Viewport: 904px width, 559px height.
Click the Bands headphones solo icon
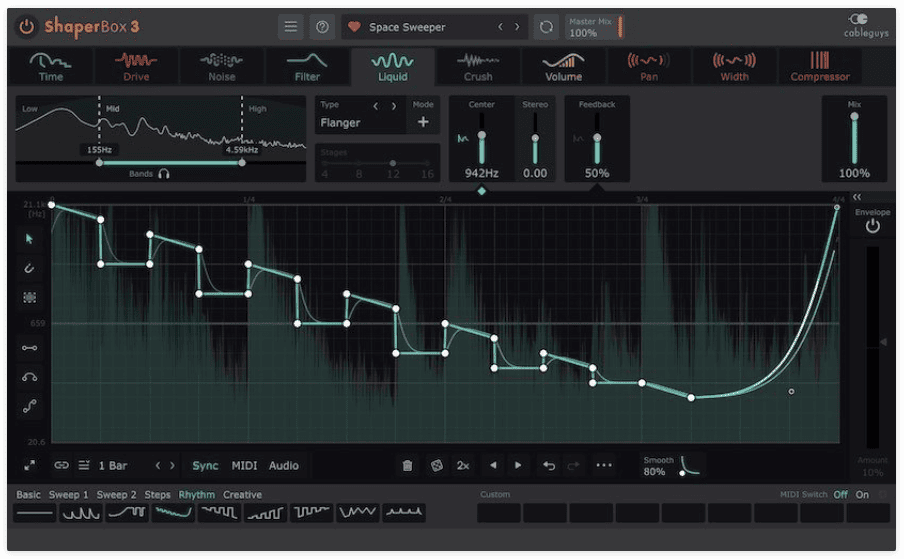pos(164,173)
